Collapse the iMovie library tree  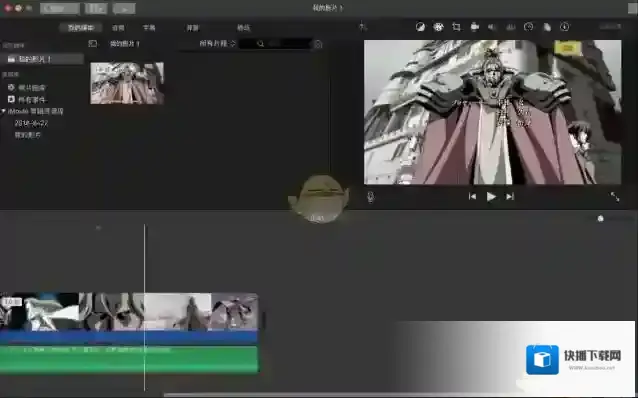(3, 111)
